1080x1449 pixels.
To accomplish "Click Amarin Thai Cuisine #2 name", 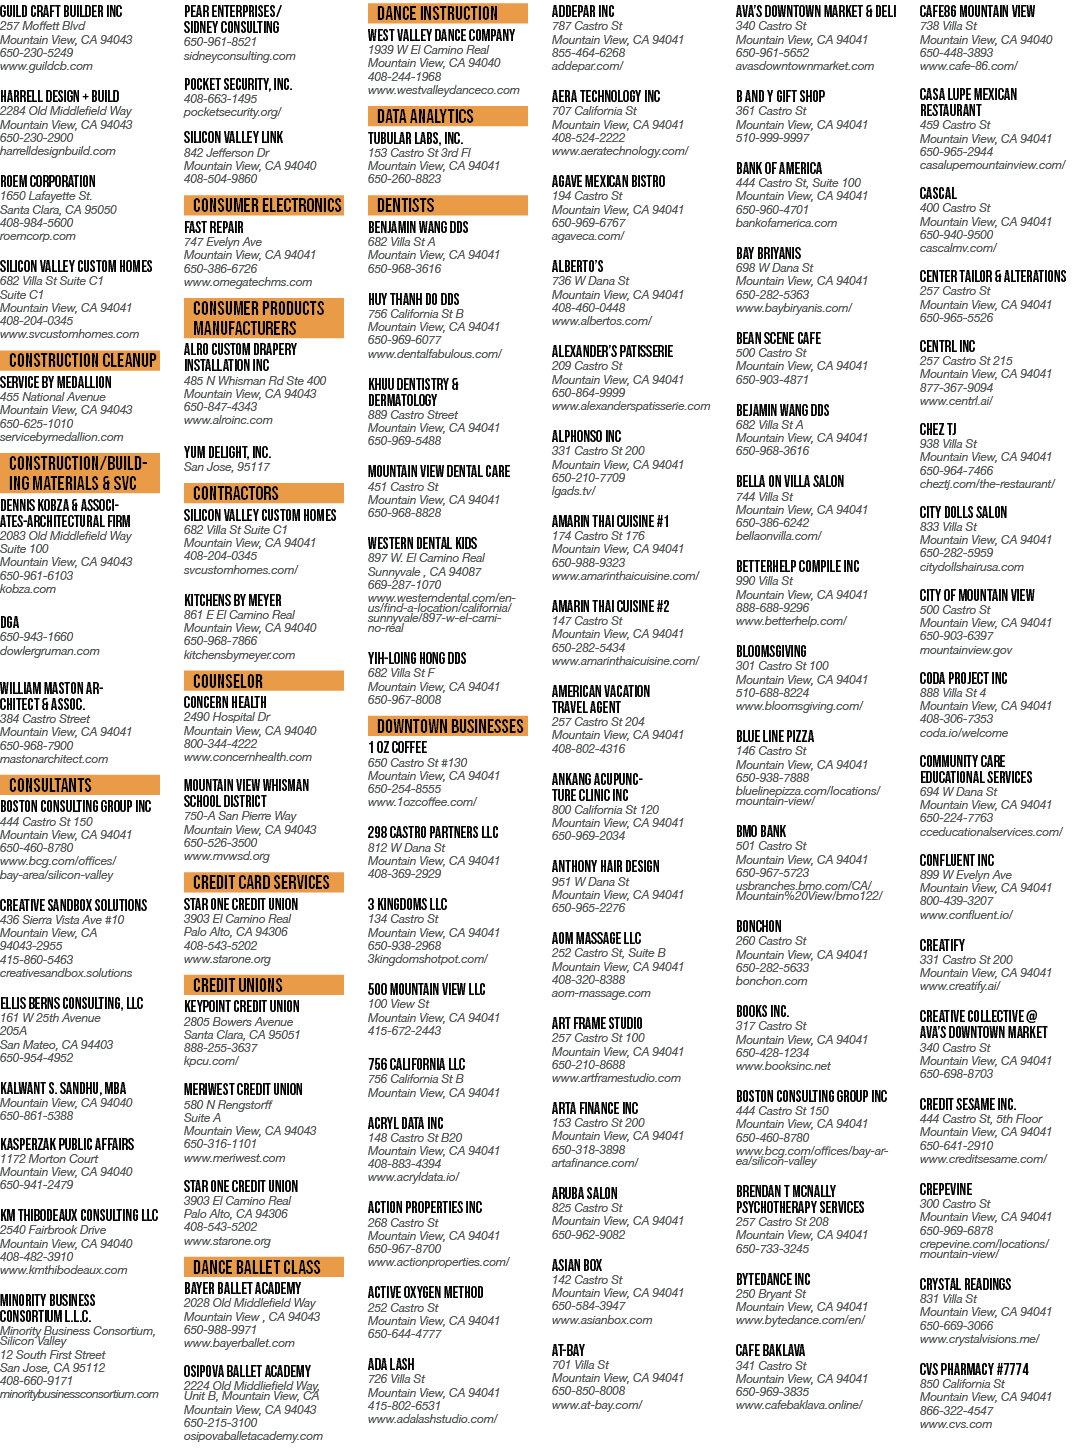I will tap(610, 606).
